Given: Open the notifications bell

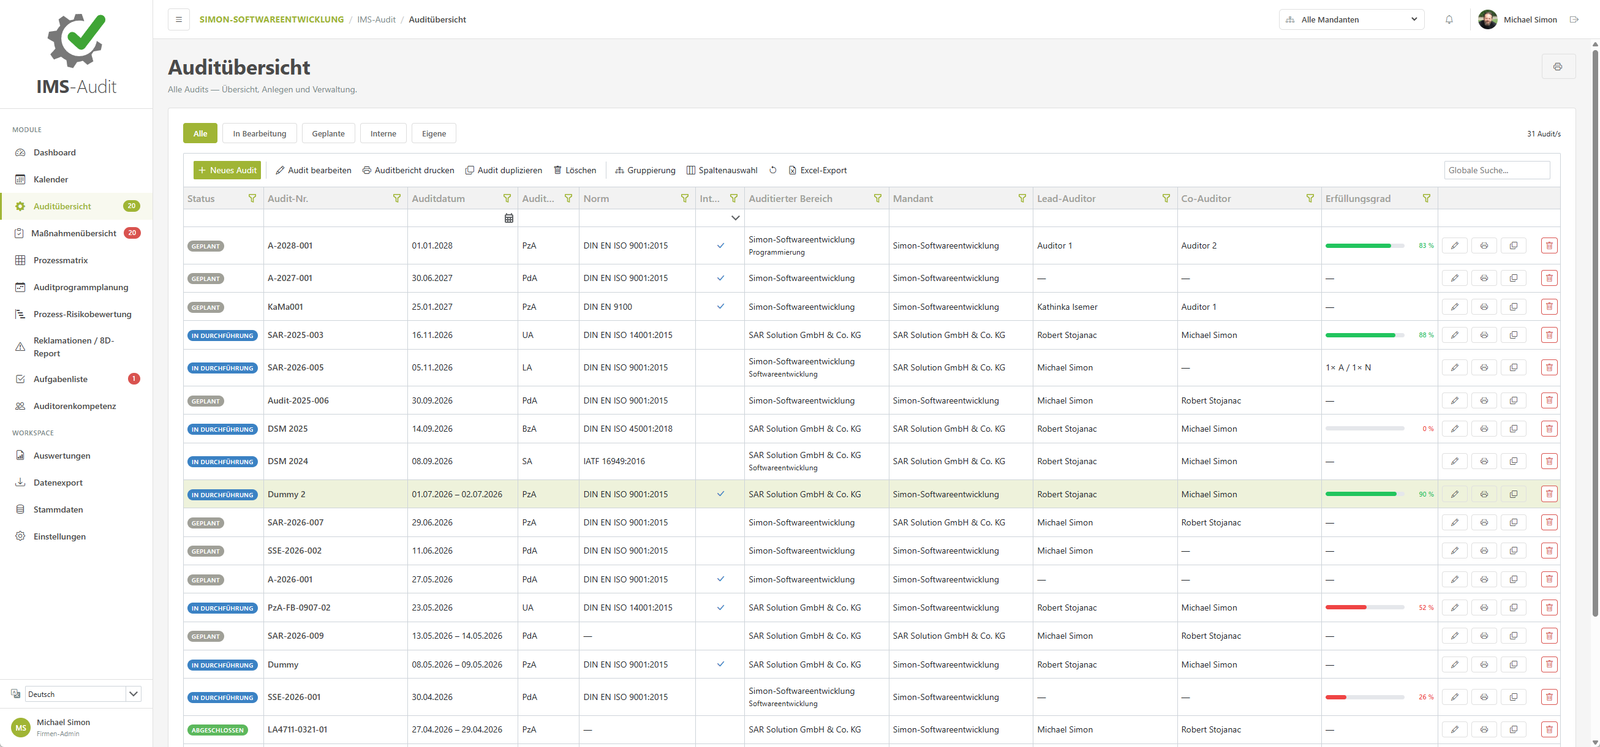Looking at the screenshot, I should point(1449,19).
